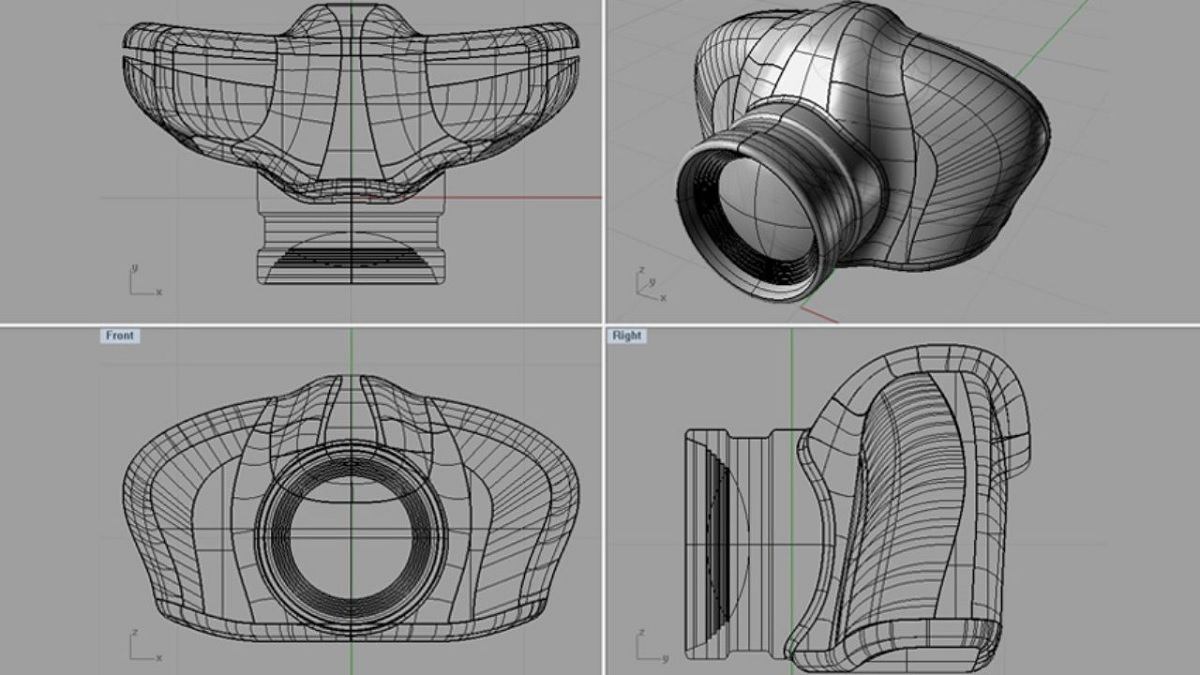This screenshot has width=1200, height=675.
Task: Open the Right viewport title menu
Action: (x=627, y=336)
